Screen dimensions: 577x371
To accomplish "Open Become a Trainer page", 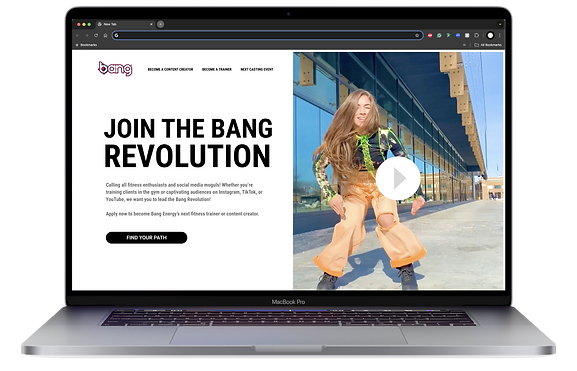I will (x=217, y=69).
